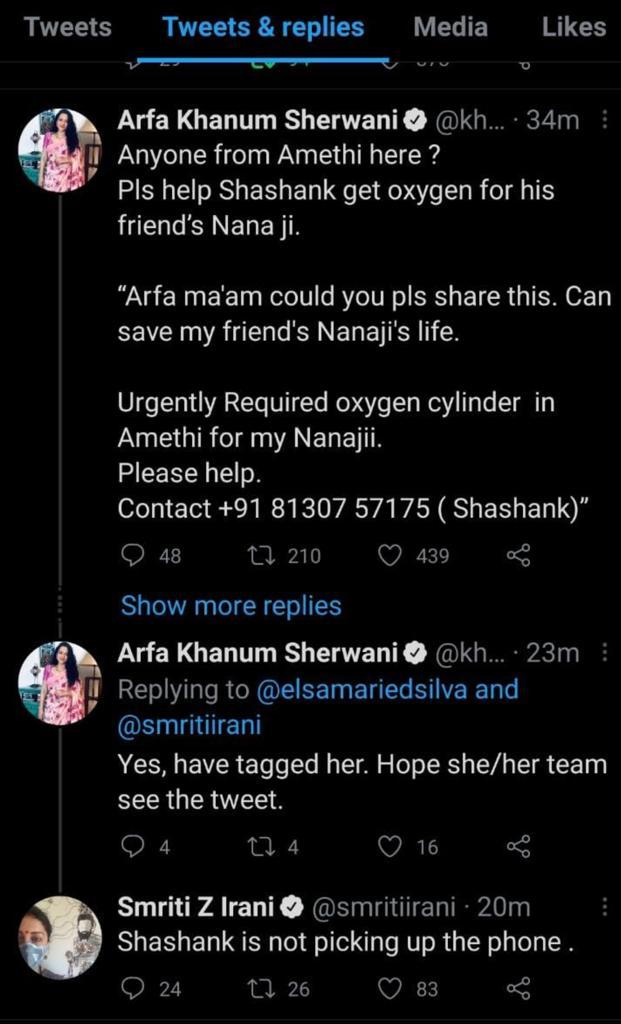The image size is (621, 1024).
Task: Open more options on Smriti Irani's tweet
Action: 604,907
